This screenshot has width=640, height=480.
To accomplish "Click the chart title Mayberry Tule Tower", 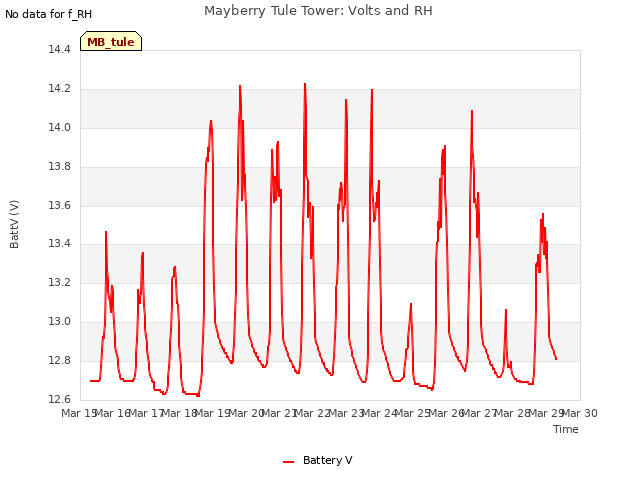I will pos(318,11).
